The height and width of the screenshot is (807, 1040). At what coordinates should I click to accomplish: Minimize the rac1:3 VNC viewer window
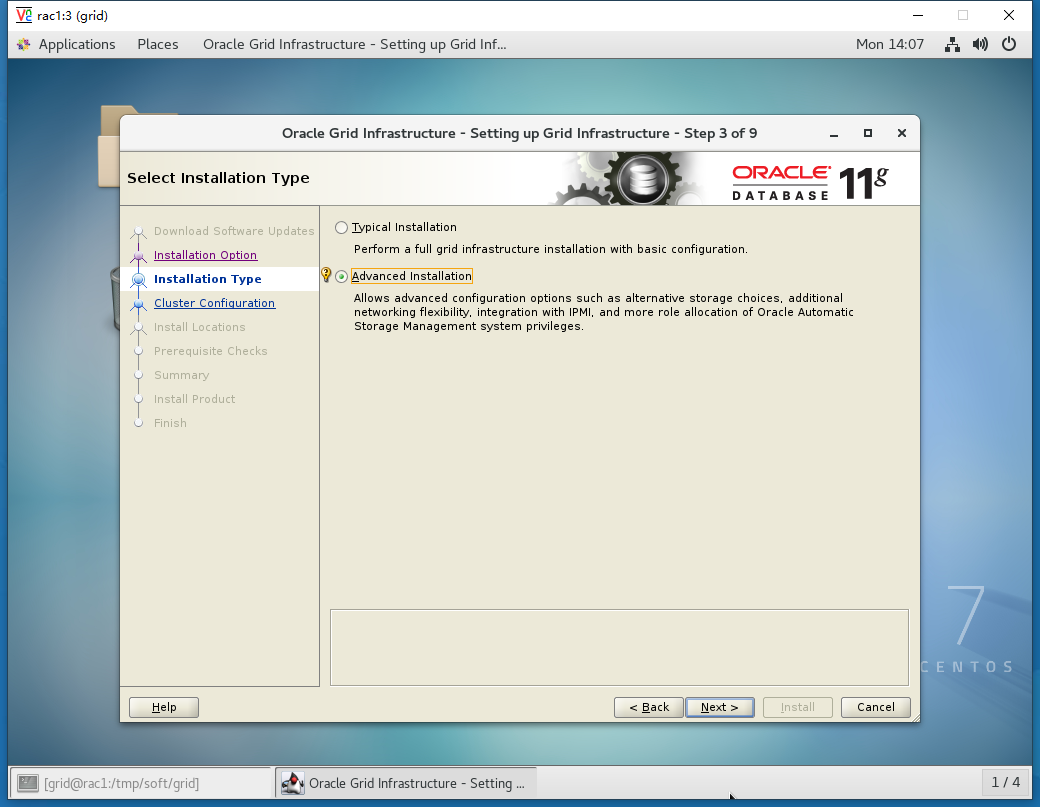(918, 15)
